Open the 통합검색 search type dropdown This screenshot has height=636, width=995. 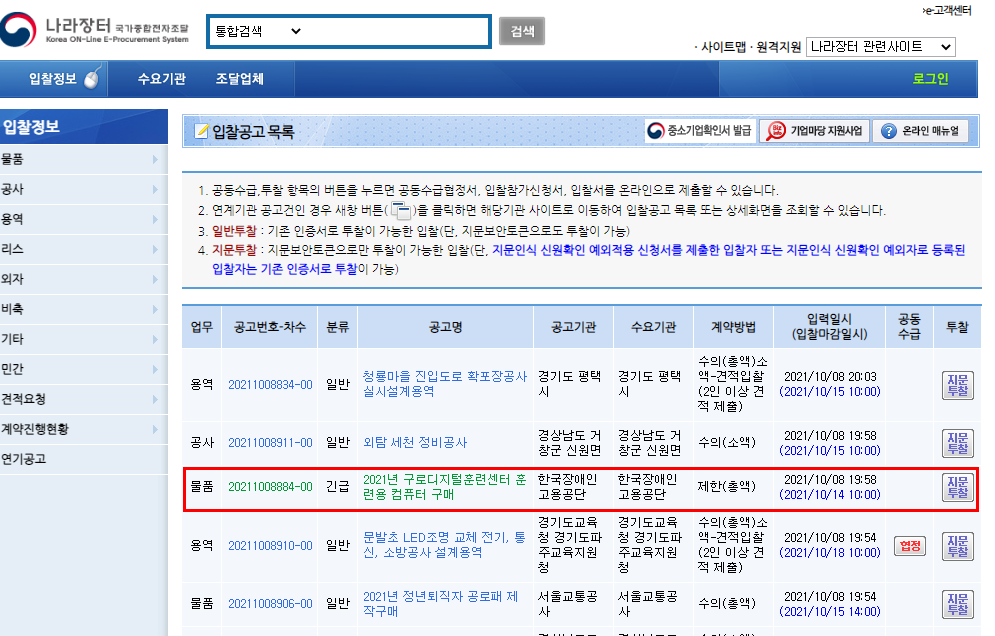258,31
